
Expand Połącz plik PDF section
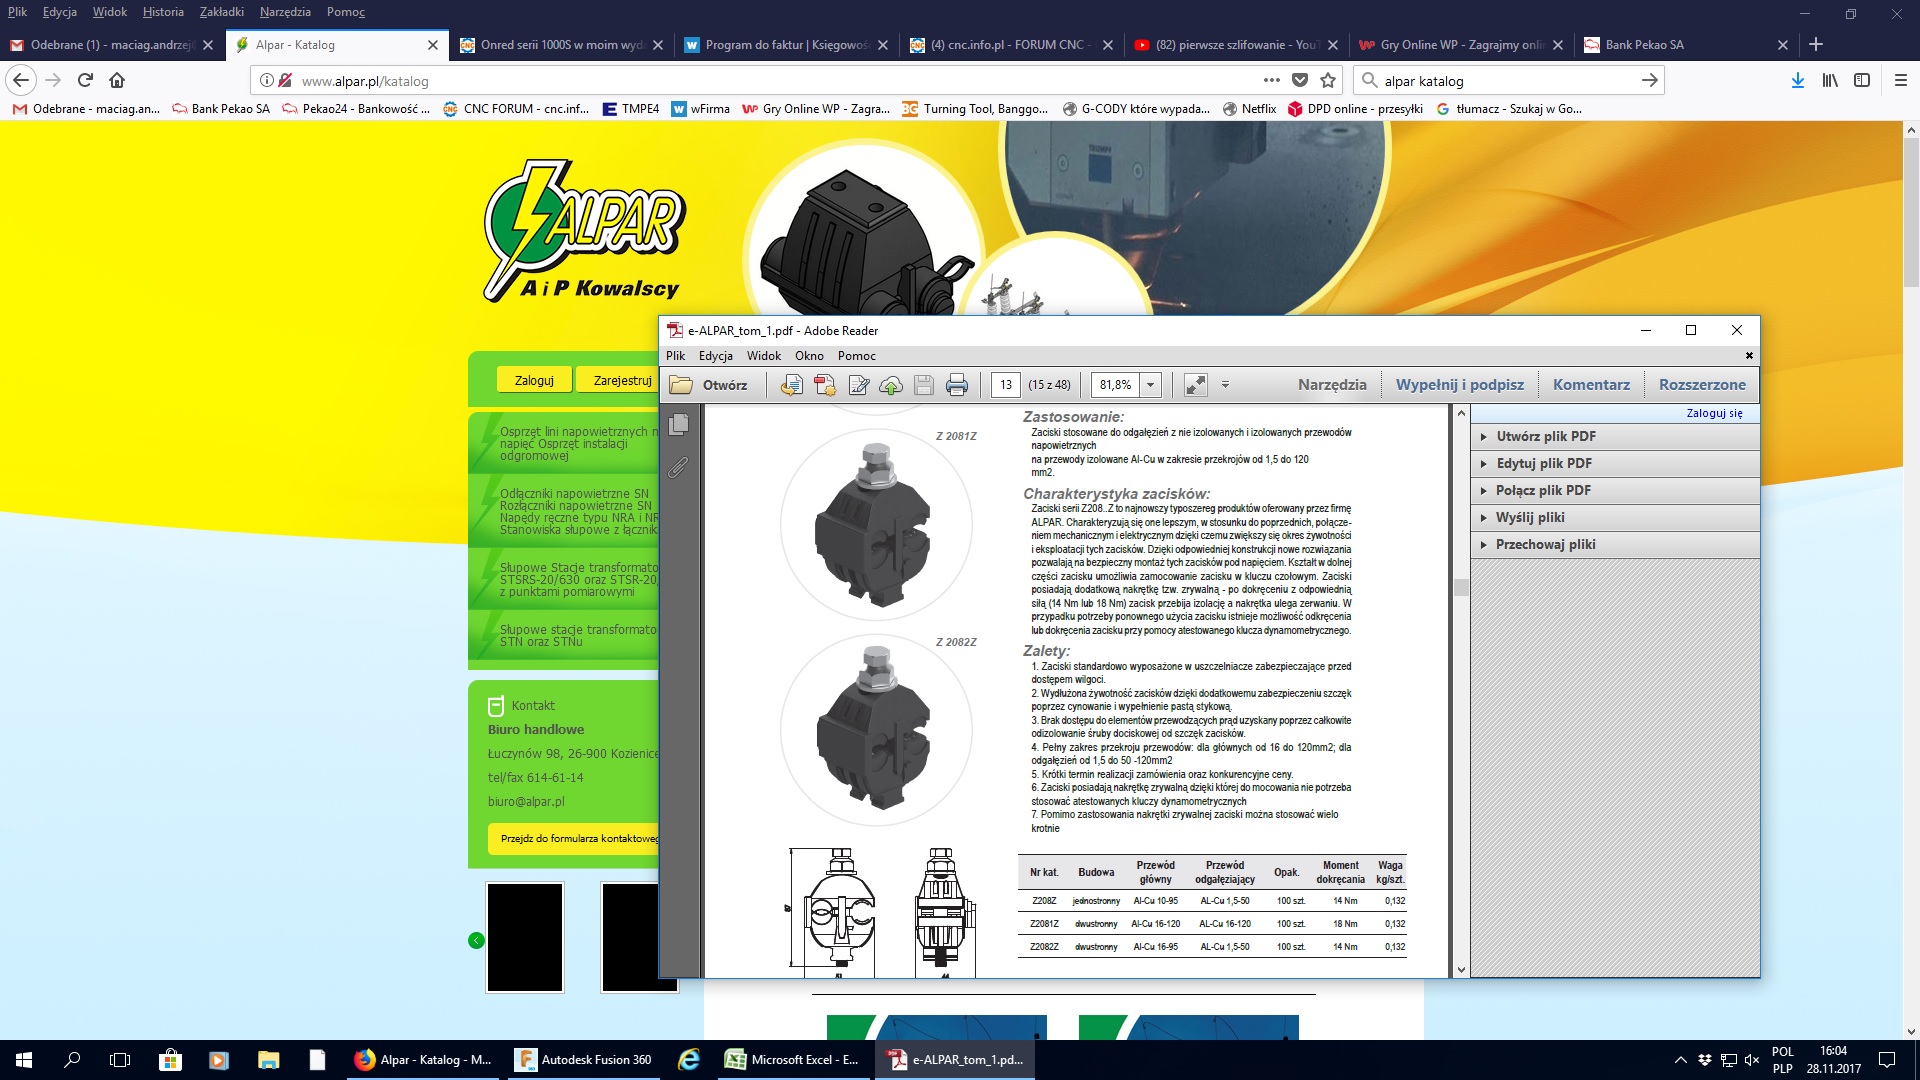(1615, 490)
